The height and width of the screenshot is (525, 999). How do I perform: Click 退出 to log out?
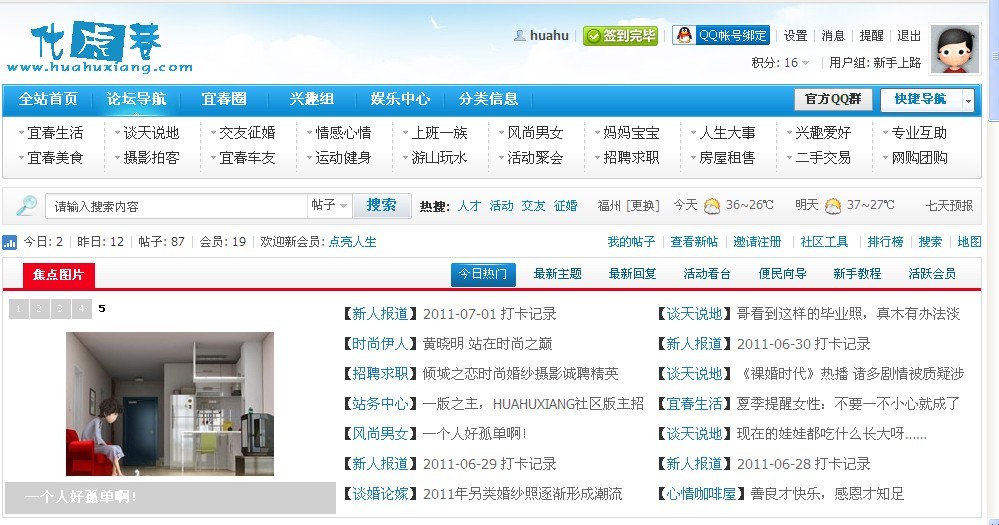(909, 36)
